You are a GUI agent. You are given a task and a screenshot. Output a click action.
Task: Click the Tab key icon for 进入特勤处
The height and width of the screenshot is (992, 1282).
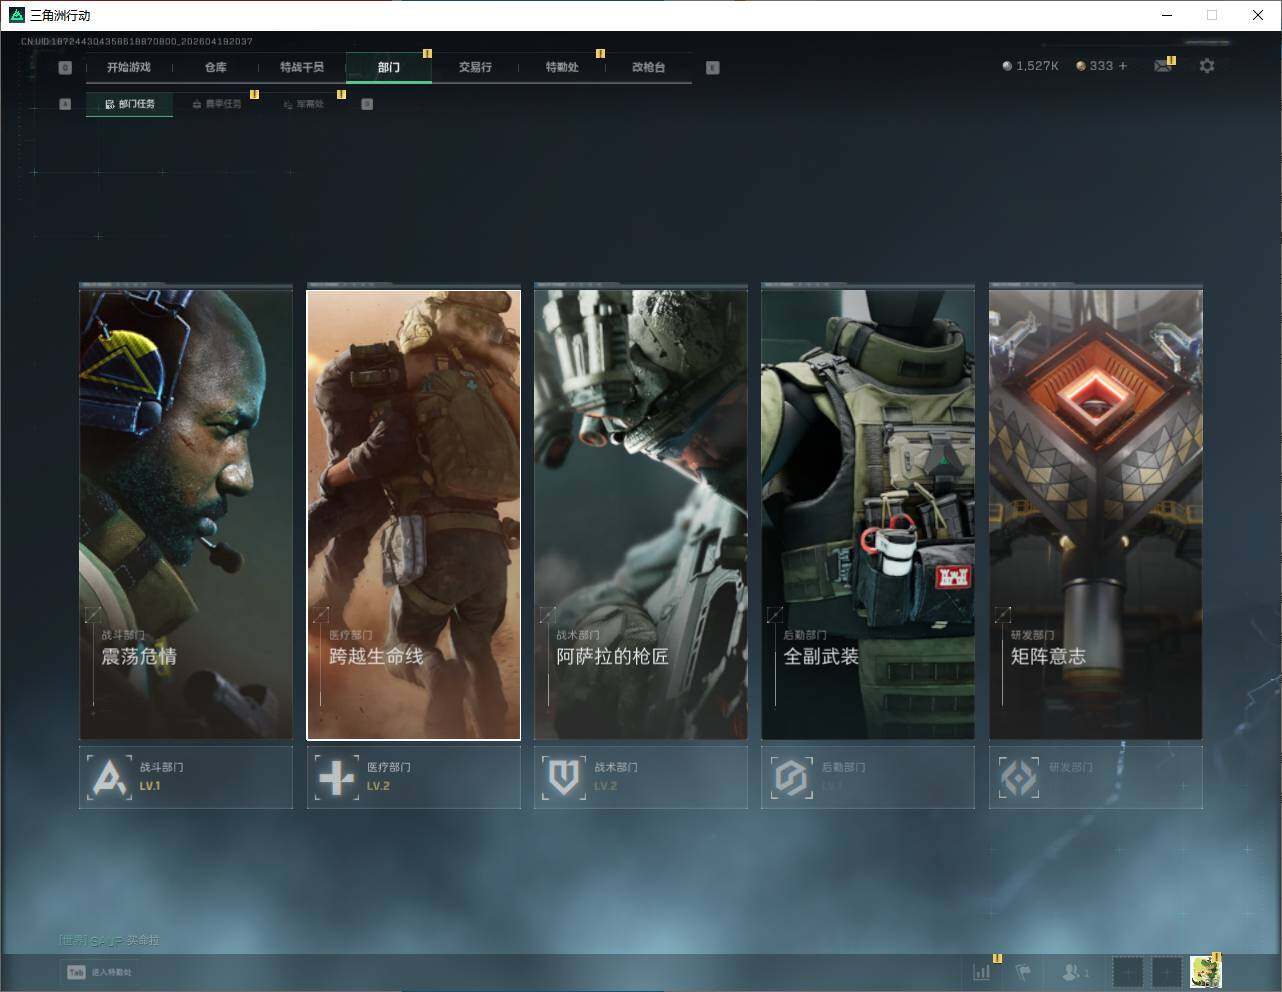coord(76,972)
